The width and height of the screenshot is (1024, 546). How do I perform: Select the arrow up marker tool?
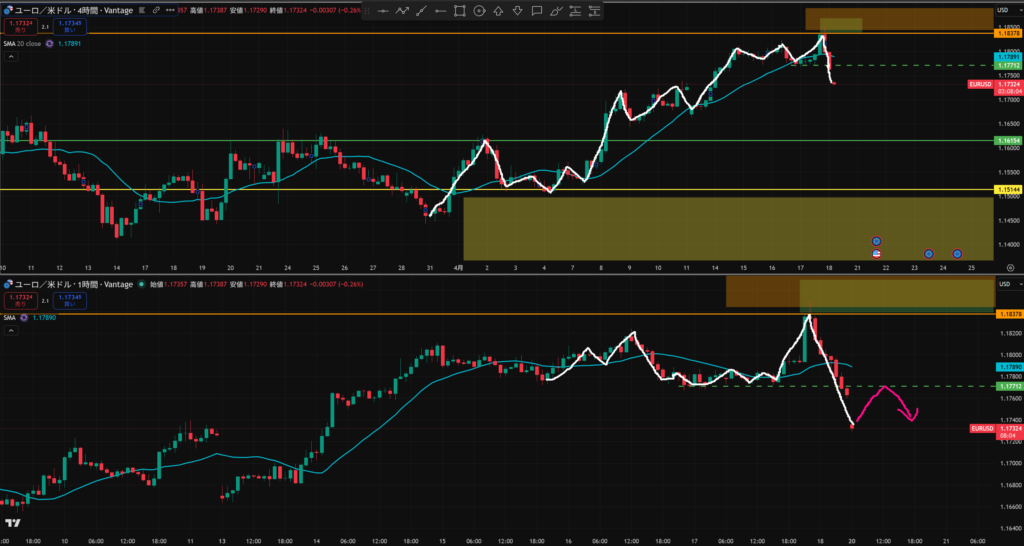[498, 11]
